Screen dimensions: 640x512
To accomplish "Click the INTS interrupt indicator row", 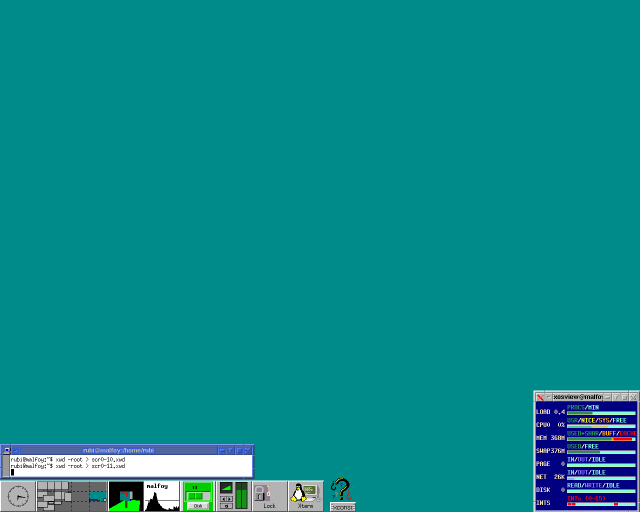I will coord(600,503).
